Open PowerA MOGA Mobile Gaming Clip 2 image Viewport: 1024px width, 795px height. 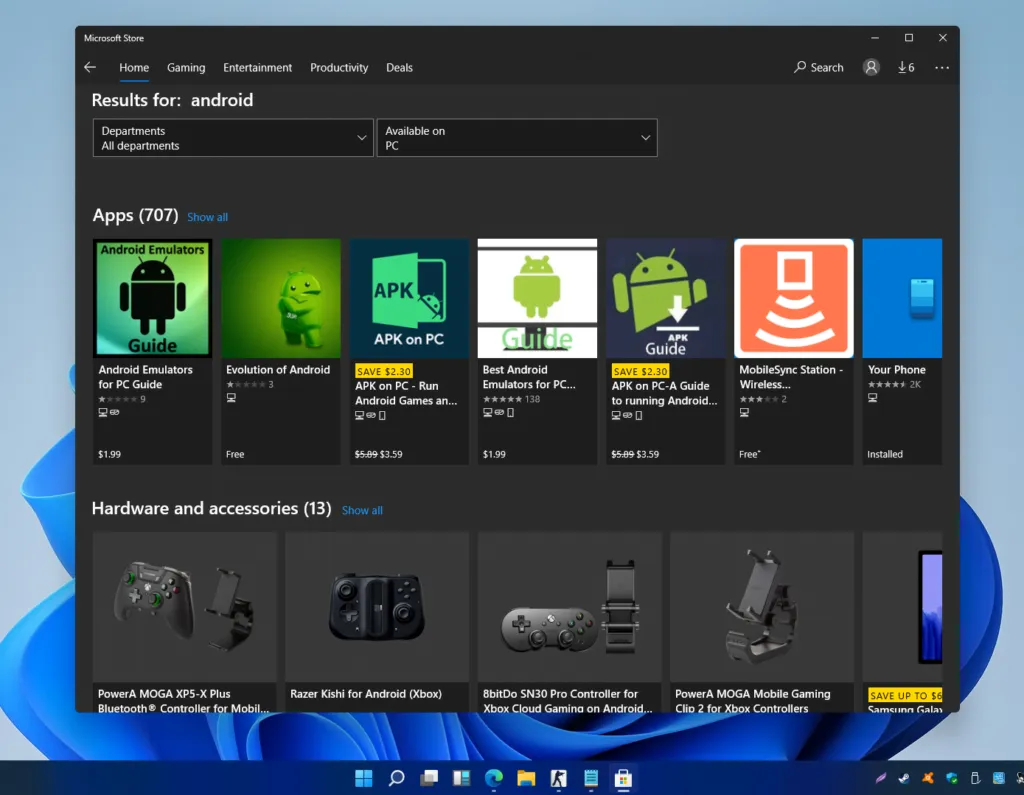point(762,607)
